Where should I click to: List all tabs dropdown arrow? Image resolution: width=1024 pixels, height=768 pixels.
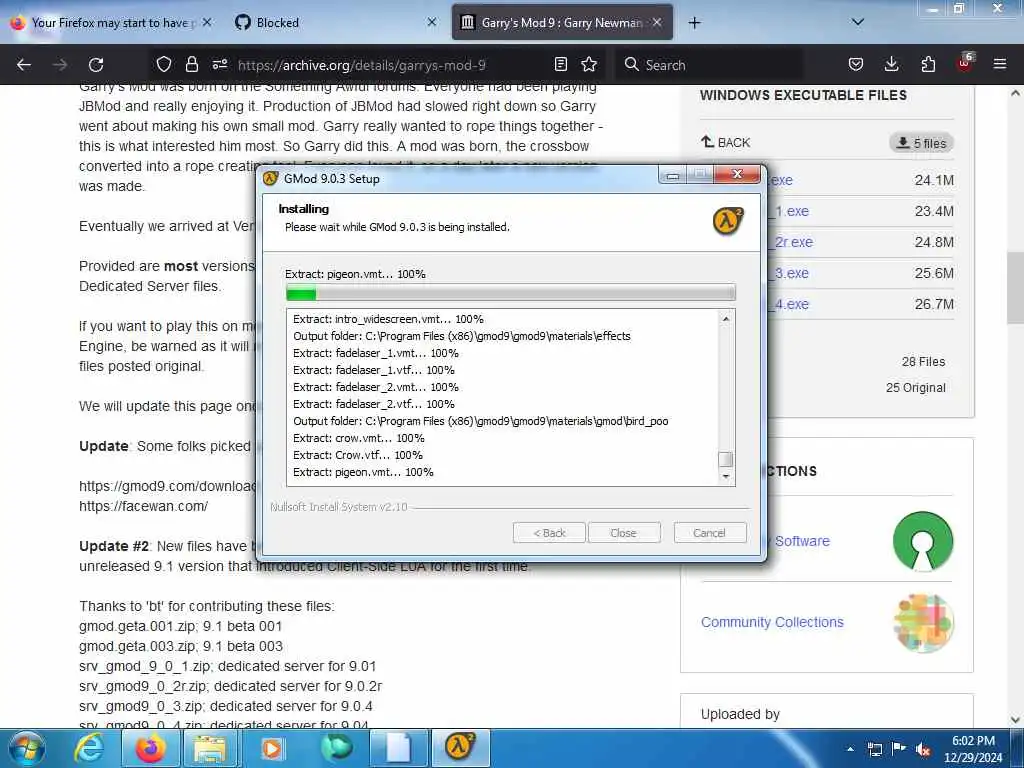point(858,22)
